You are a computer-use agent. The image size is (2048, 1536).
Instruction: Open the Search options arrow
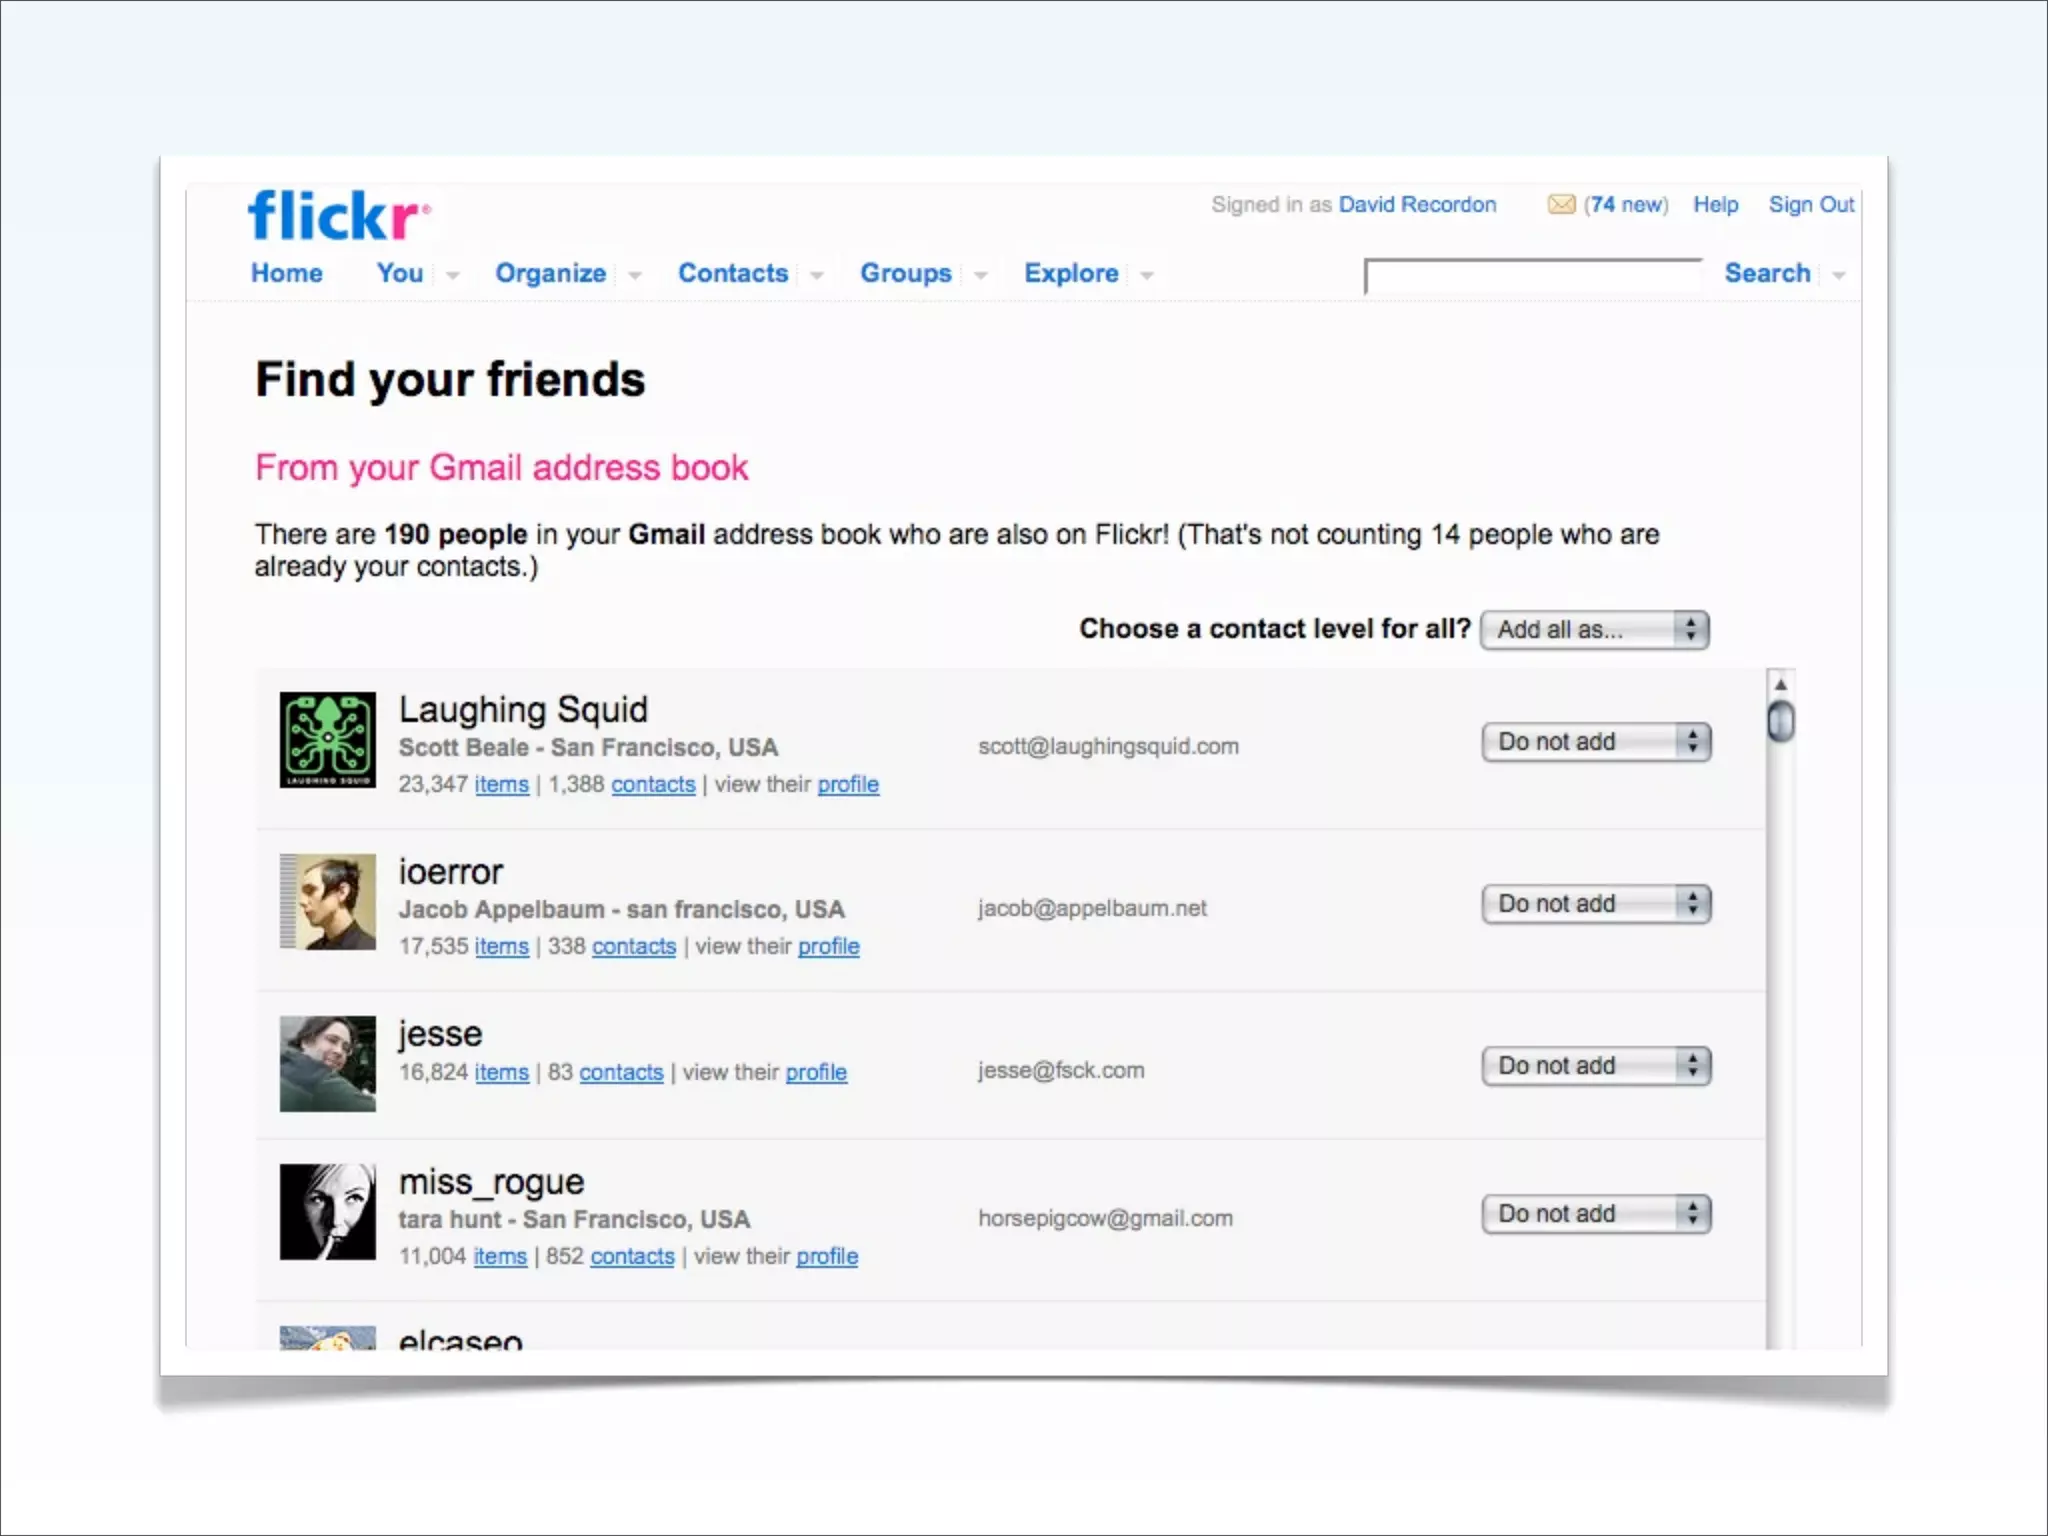click(x=1839, y=275)
